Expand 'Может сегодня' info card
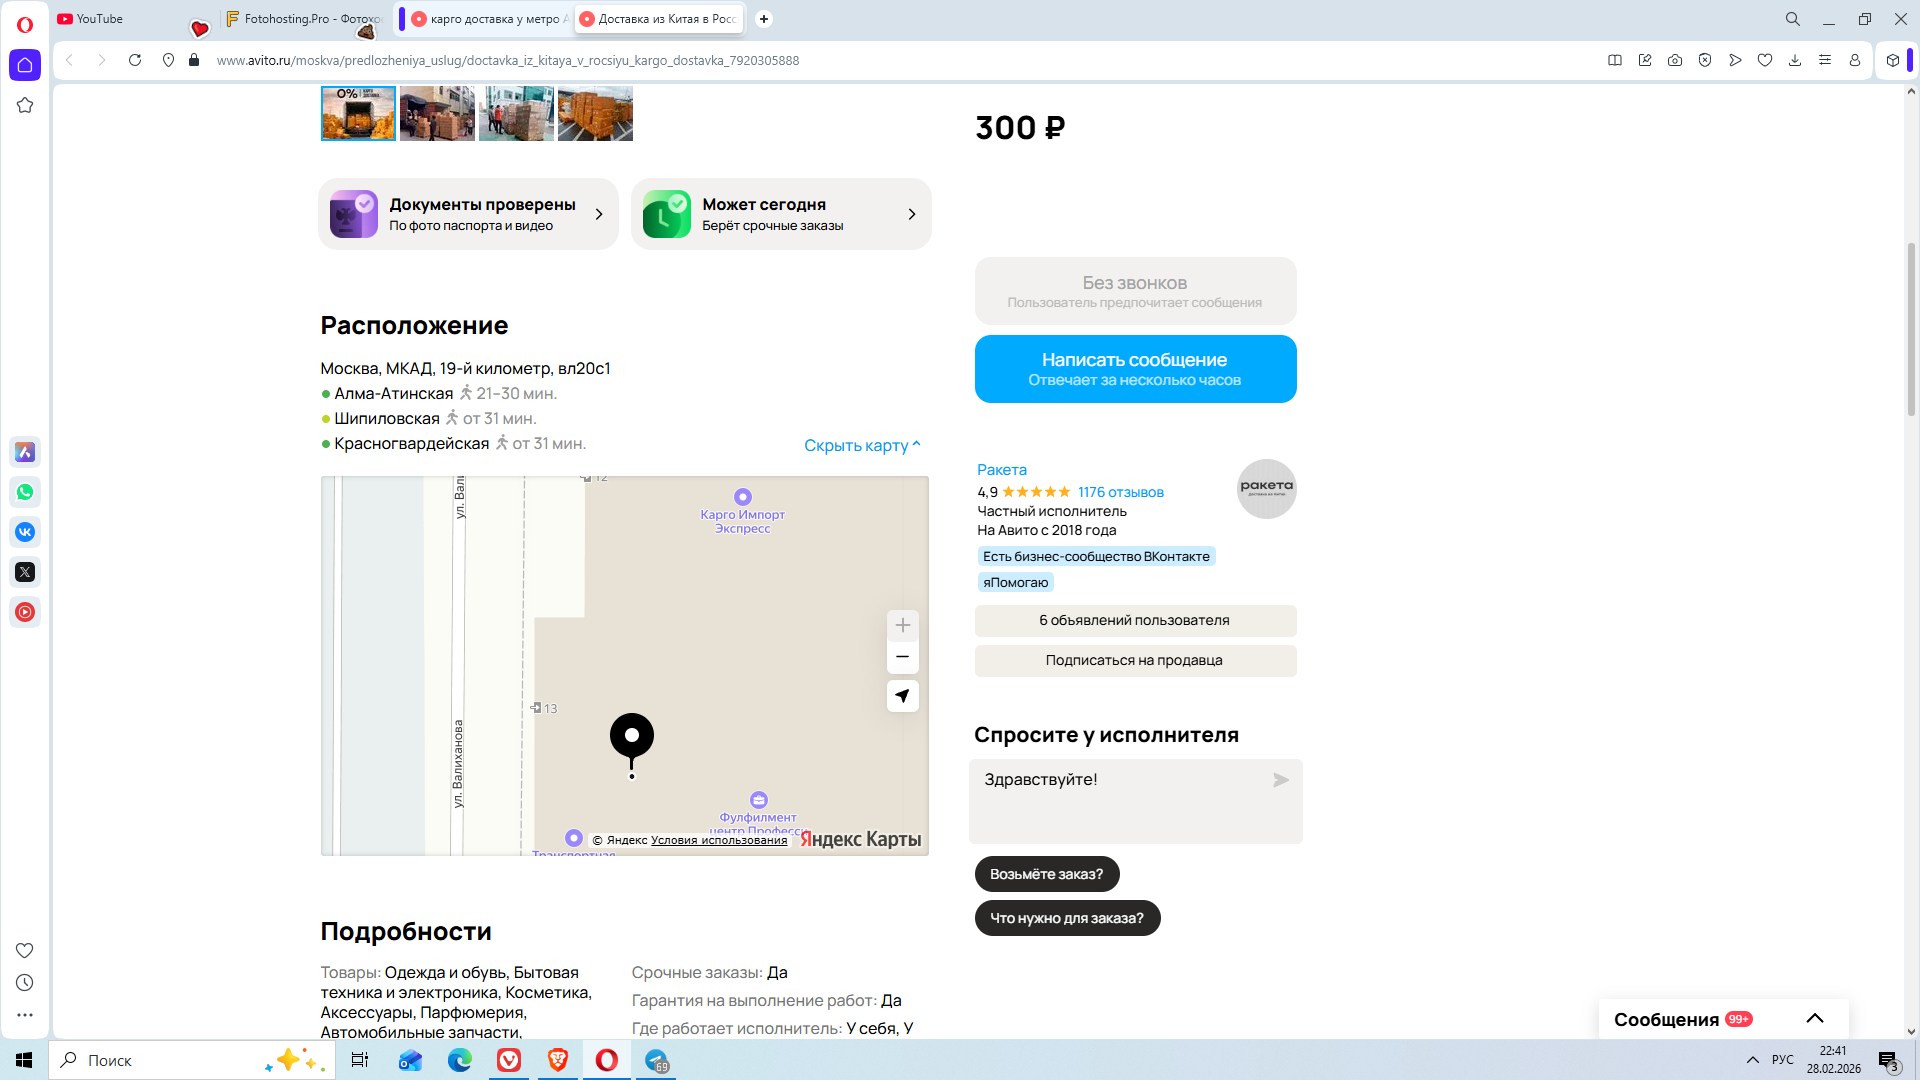 pos(781,214)
